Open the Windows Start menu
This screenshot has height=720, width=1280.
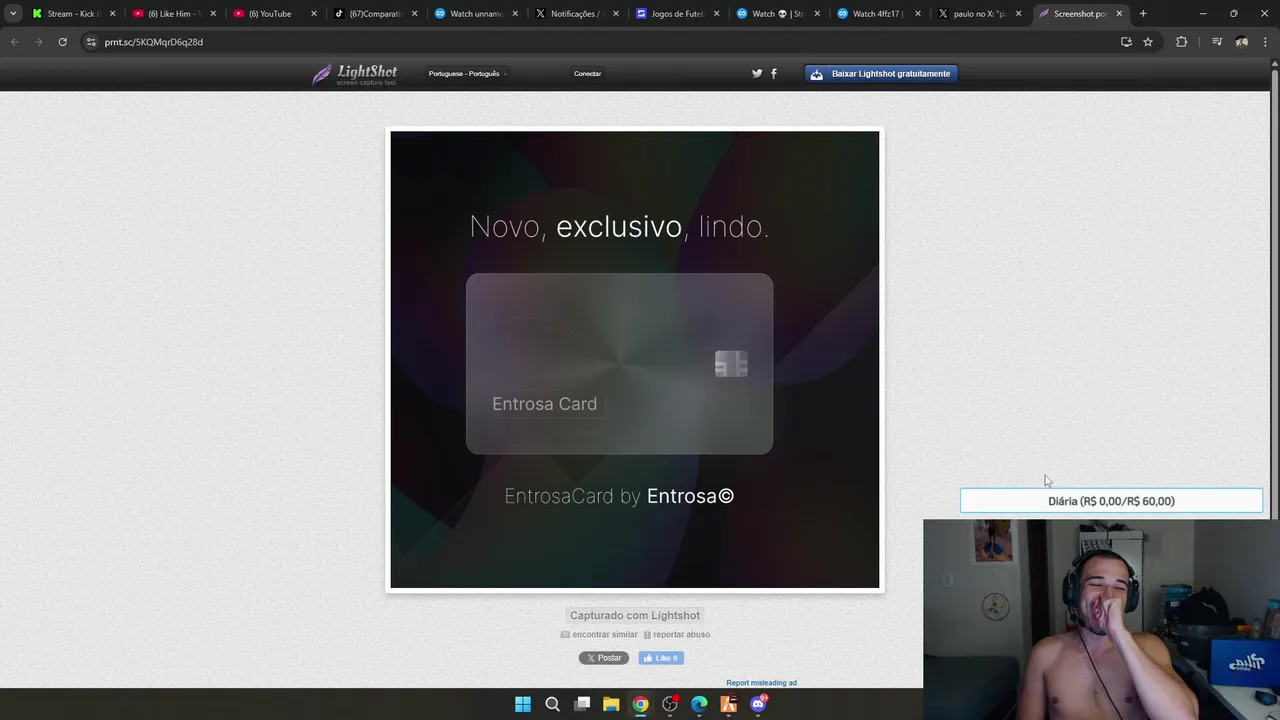523,705
